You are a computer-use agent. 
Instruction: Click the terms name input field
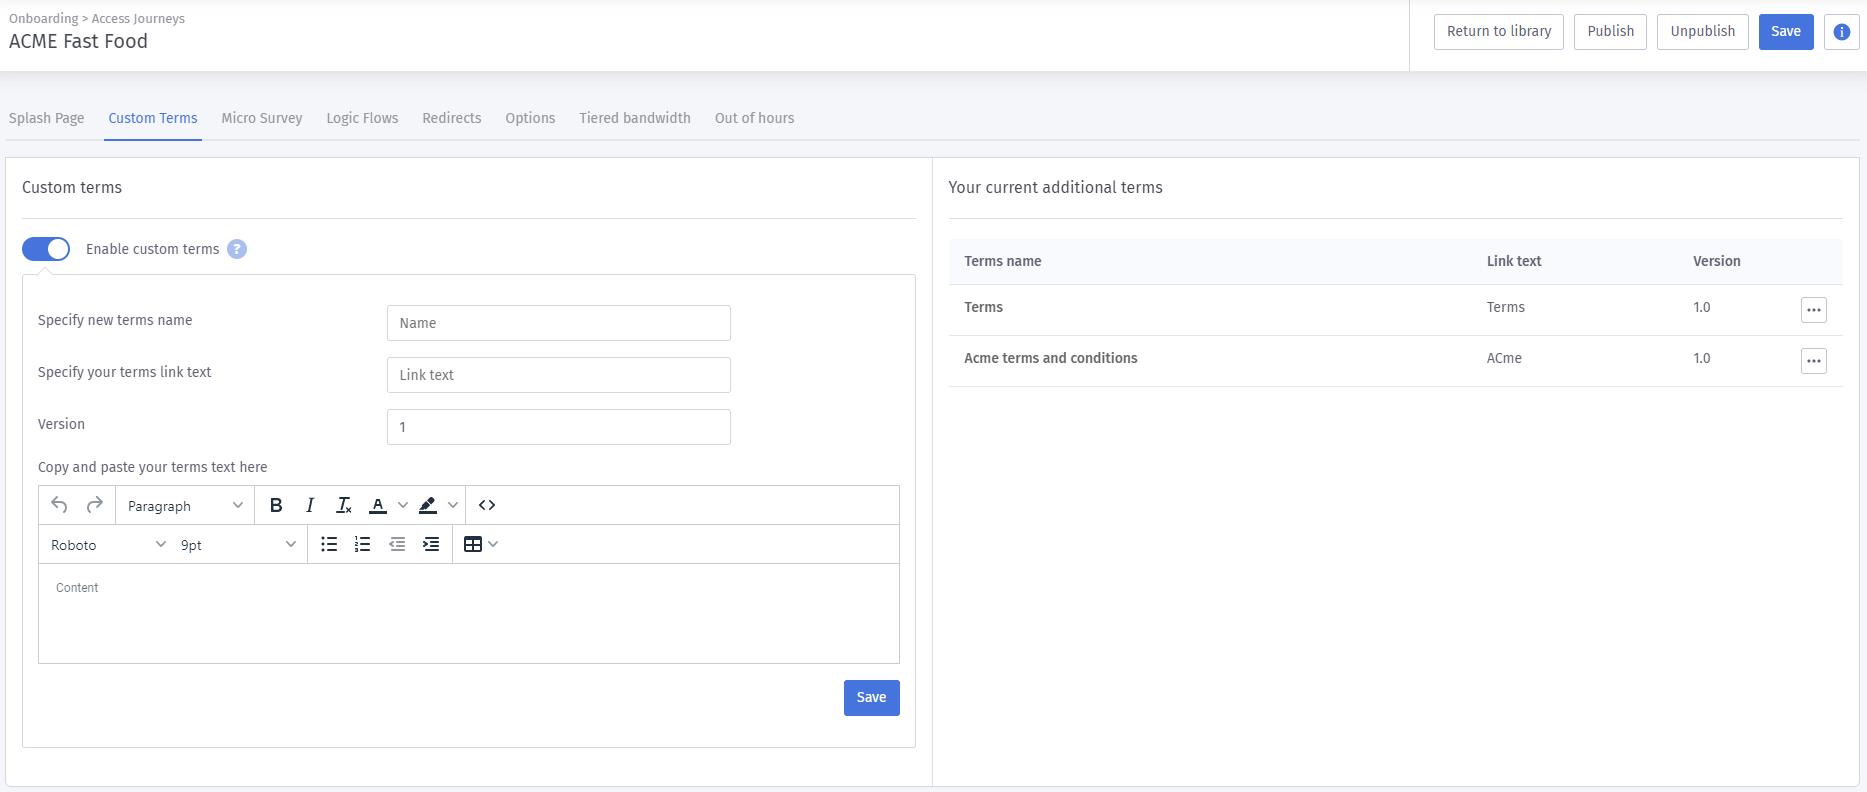558,323
